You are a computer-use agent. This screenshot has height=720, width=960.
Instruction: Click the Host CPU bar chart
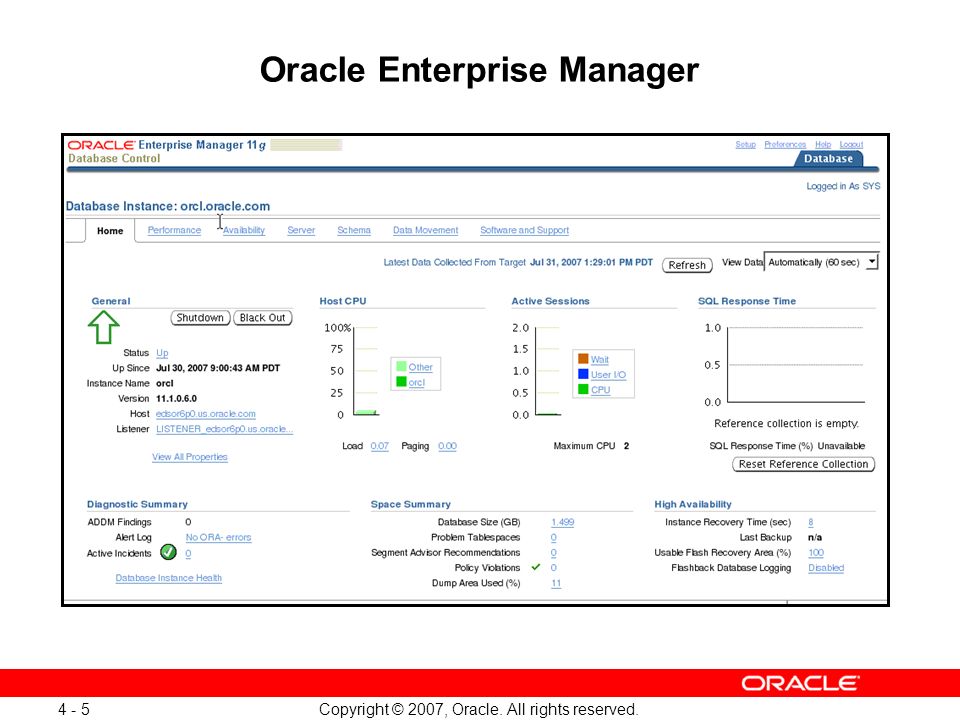tap(366, 371)
